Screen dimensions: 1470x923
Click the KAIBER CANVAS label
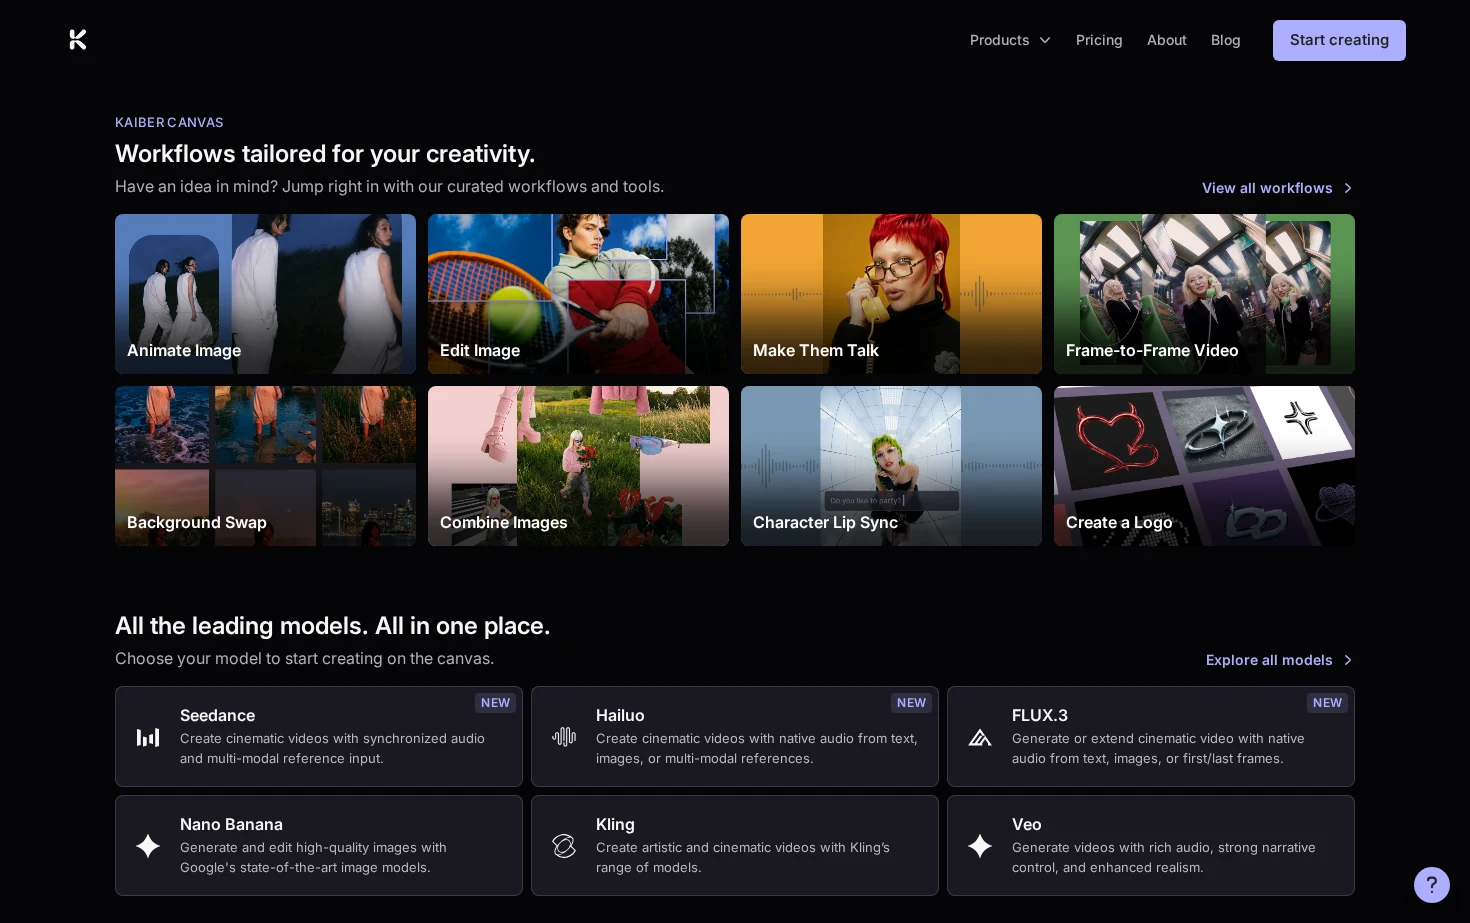[169, 122]
